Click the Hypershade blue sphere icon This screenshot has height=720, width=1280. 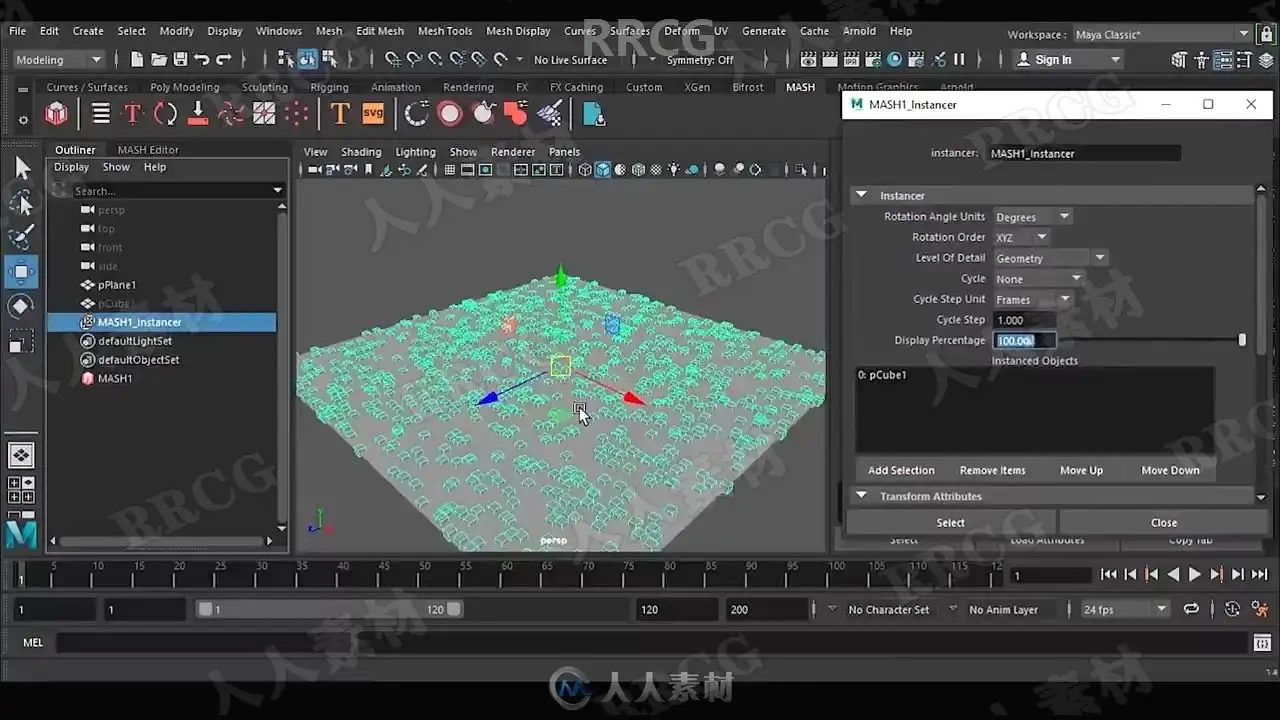(895, 59)
